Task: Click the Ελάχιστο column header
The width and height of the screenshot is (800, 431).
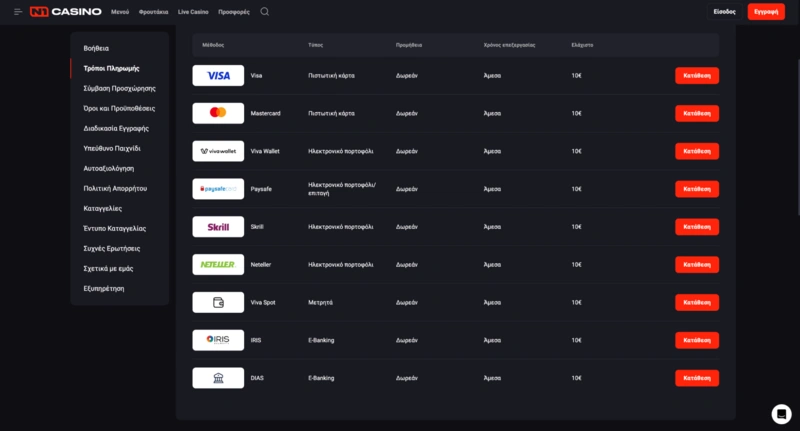Action: (582, 45)
